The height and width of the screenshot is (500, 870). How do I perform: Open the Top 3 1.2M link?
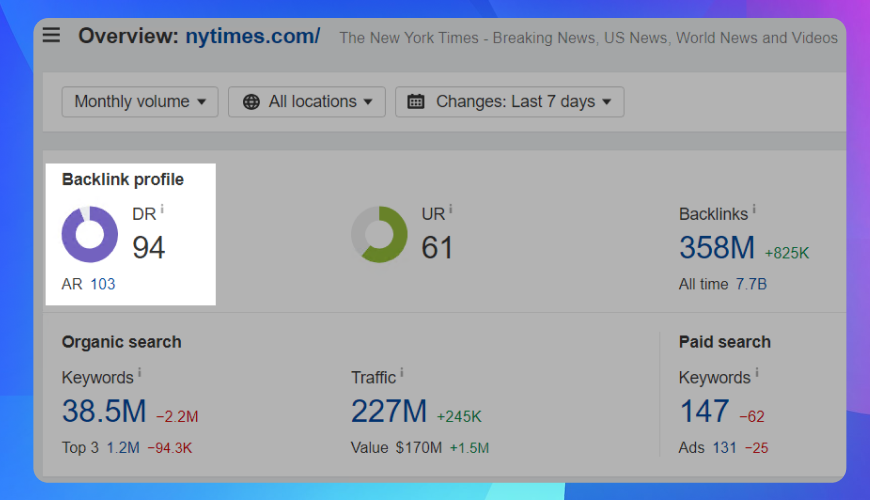pos(123,448)
